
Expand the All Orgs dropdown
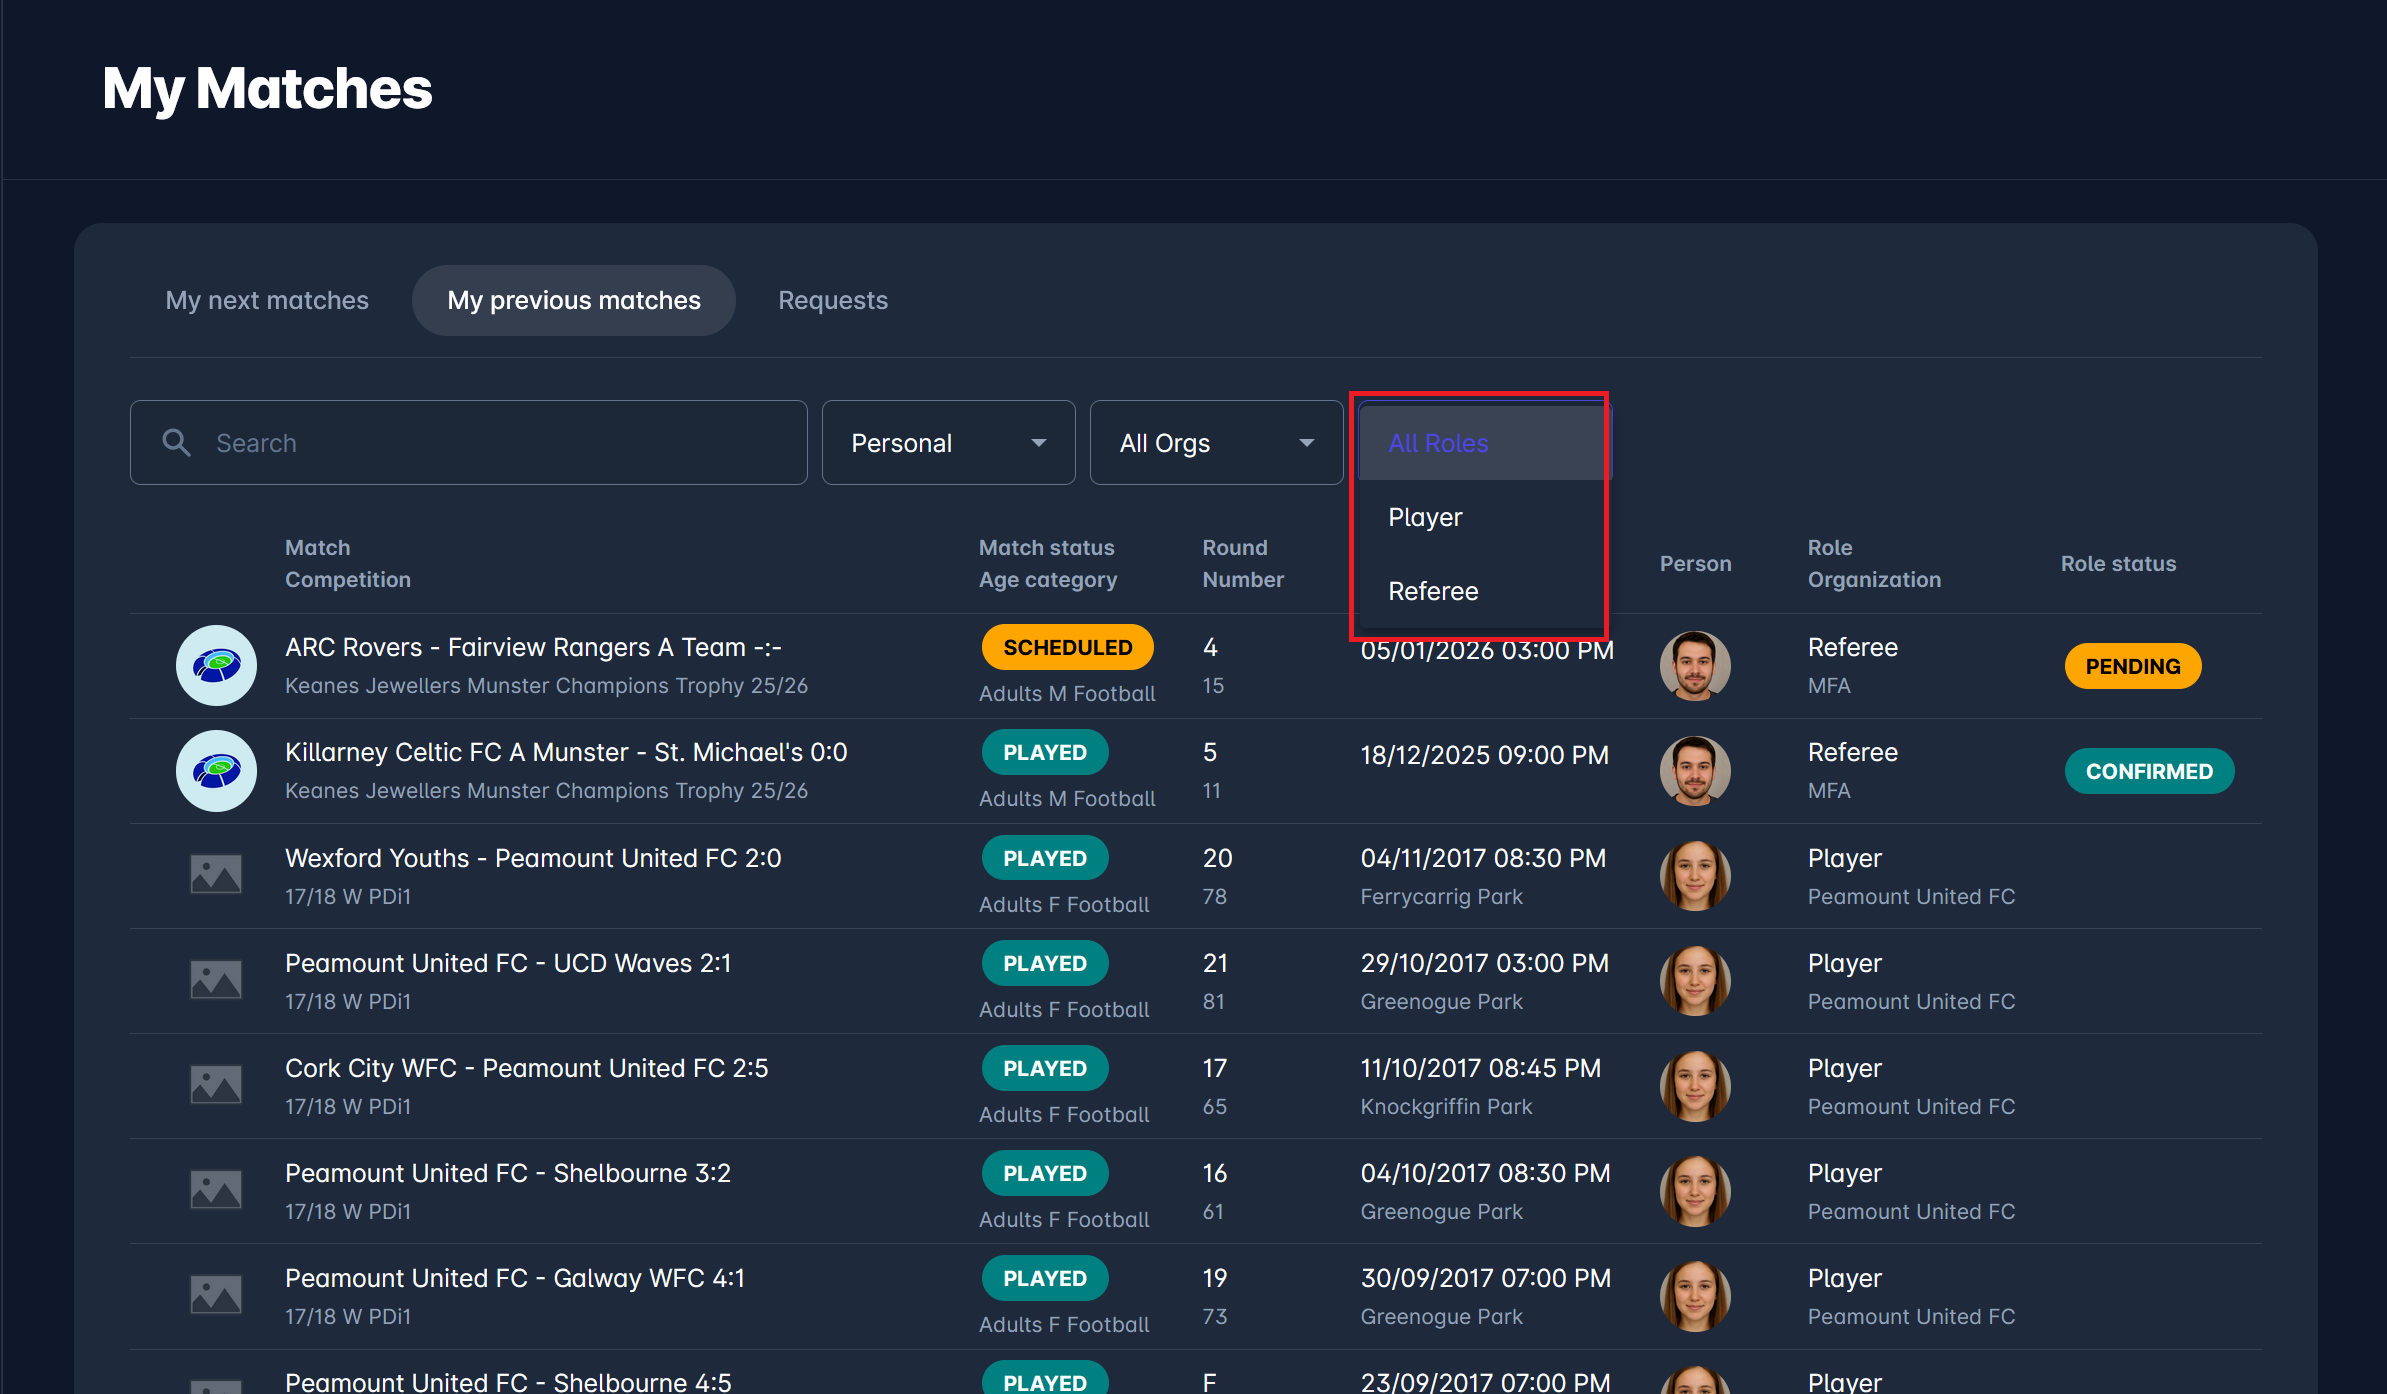[1216, 443]
